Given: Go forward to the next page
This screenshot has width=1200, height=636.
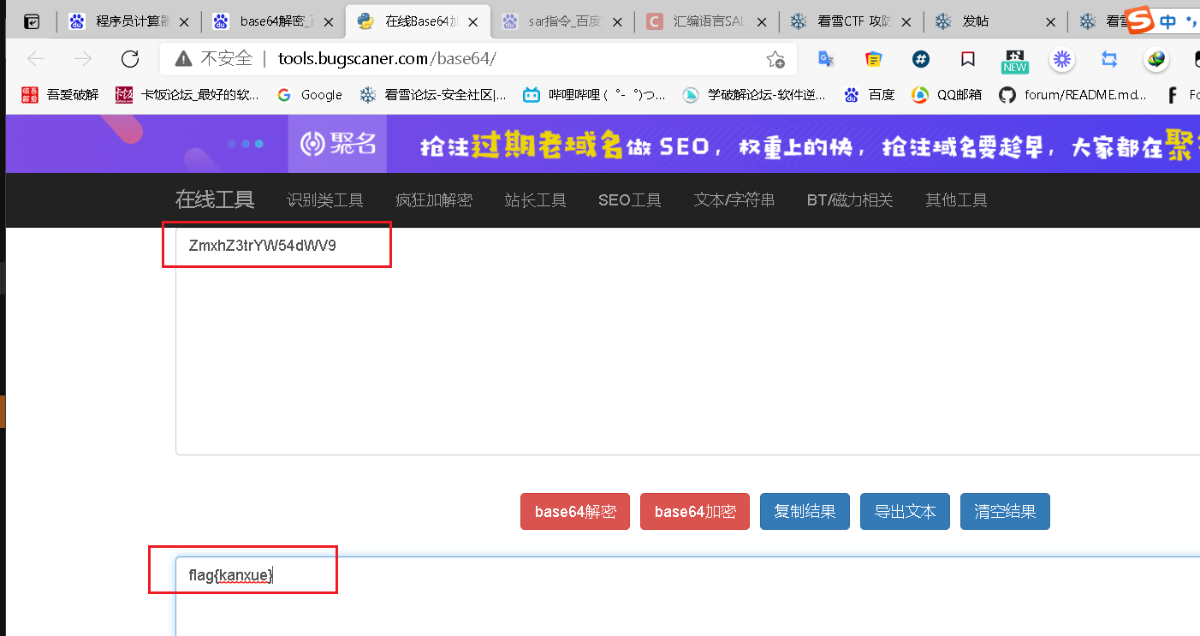Looking at the screenshot, I should [x=82, y=59].
